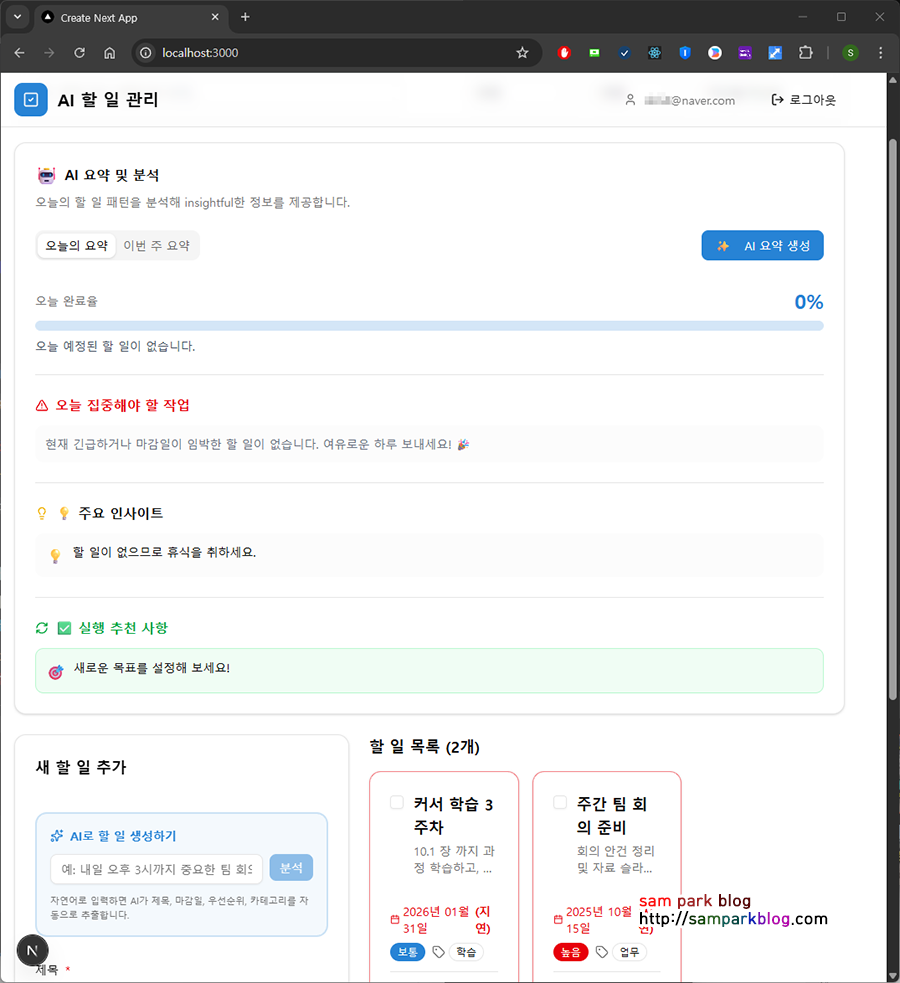The height and width of the screenshot is (983, 900).
Task: Click the 높음 priority badge
Action: pos(570,952)
